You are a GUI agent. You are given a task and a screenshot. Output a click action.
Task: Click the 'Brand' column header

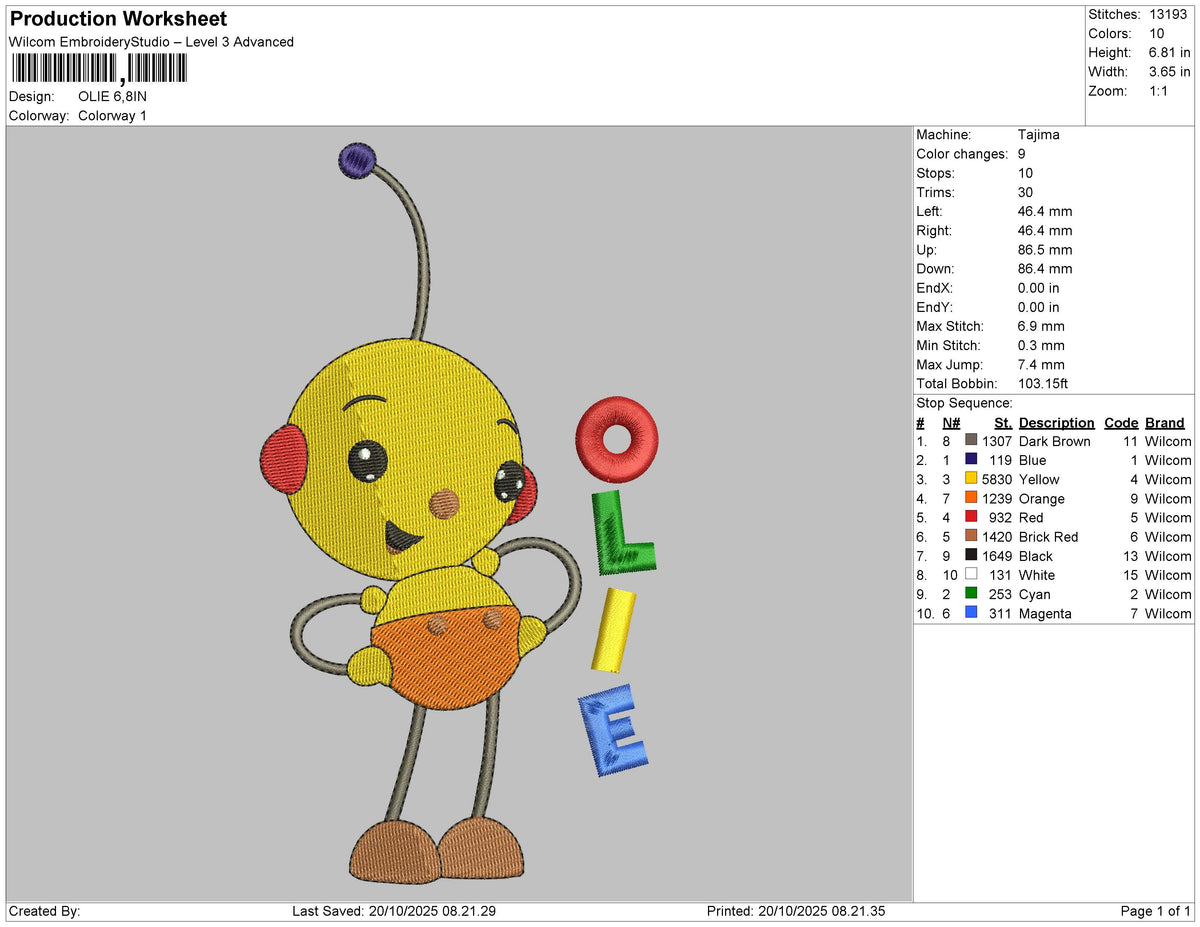point(1164,423)
